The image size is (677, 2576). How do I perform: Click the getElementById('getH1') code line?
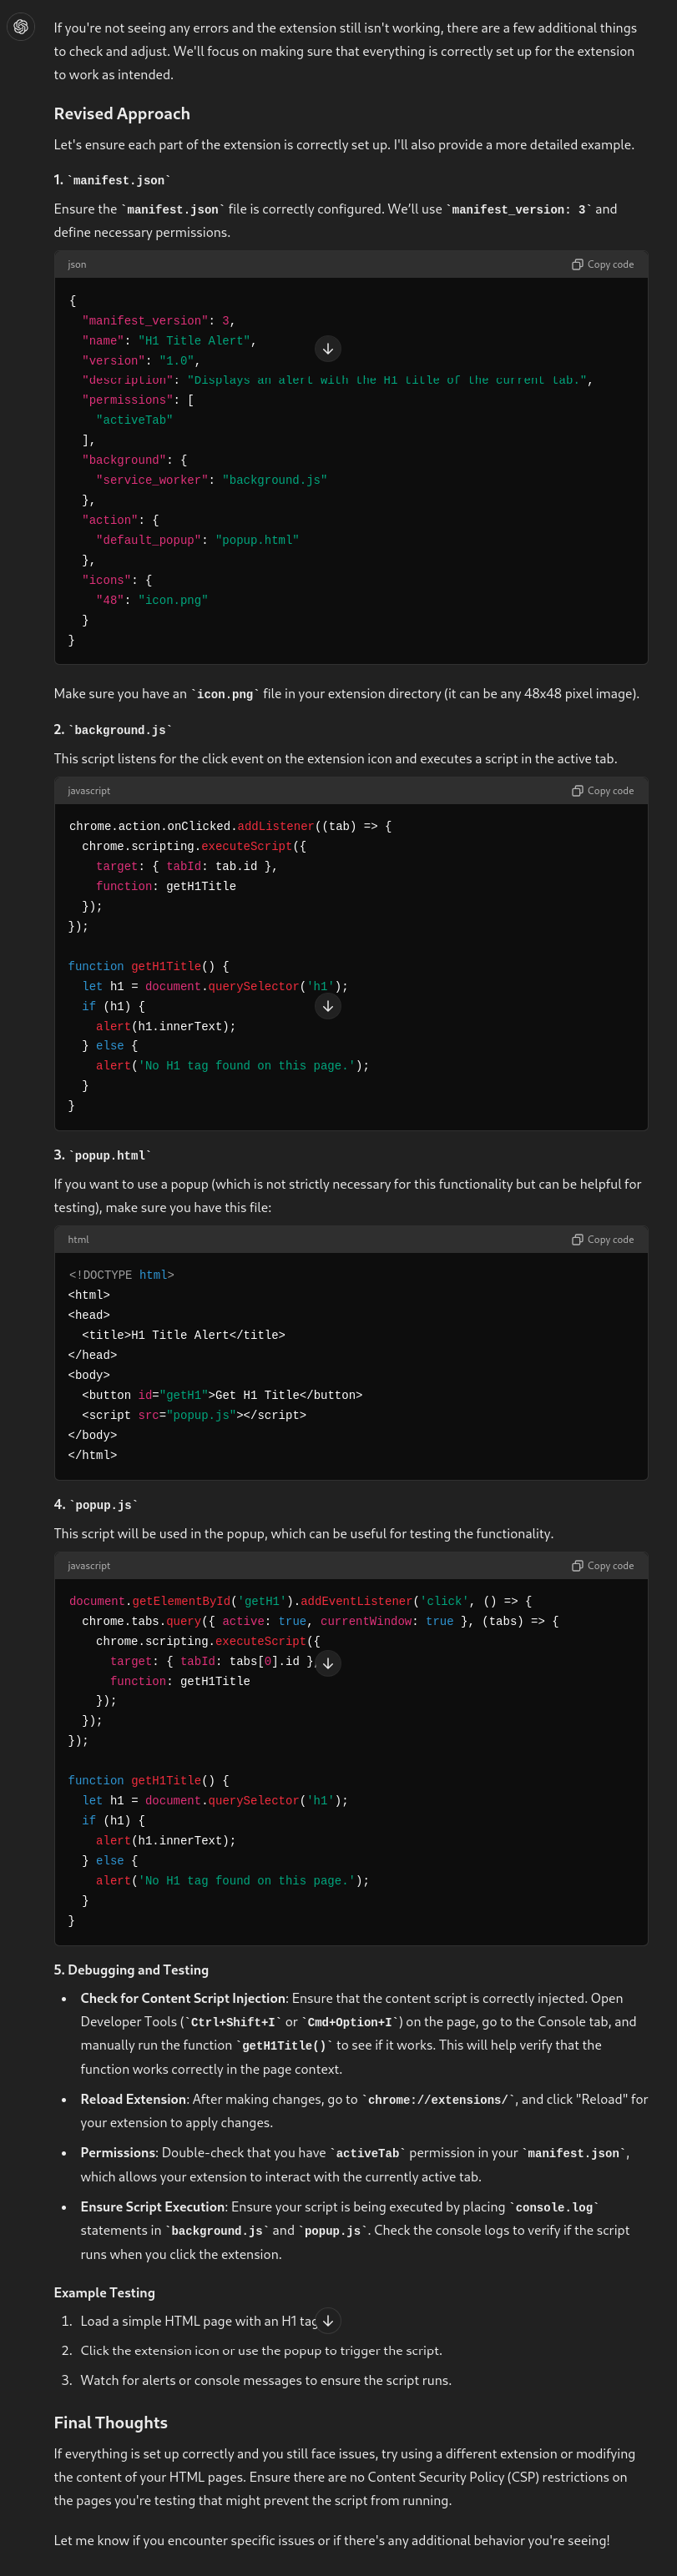(300, 1601)
